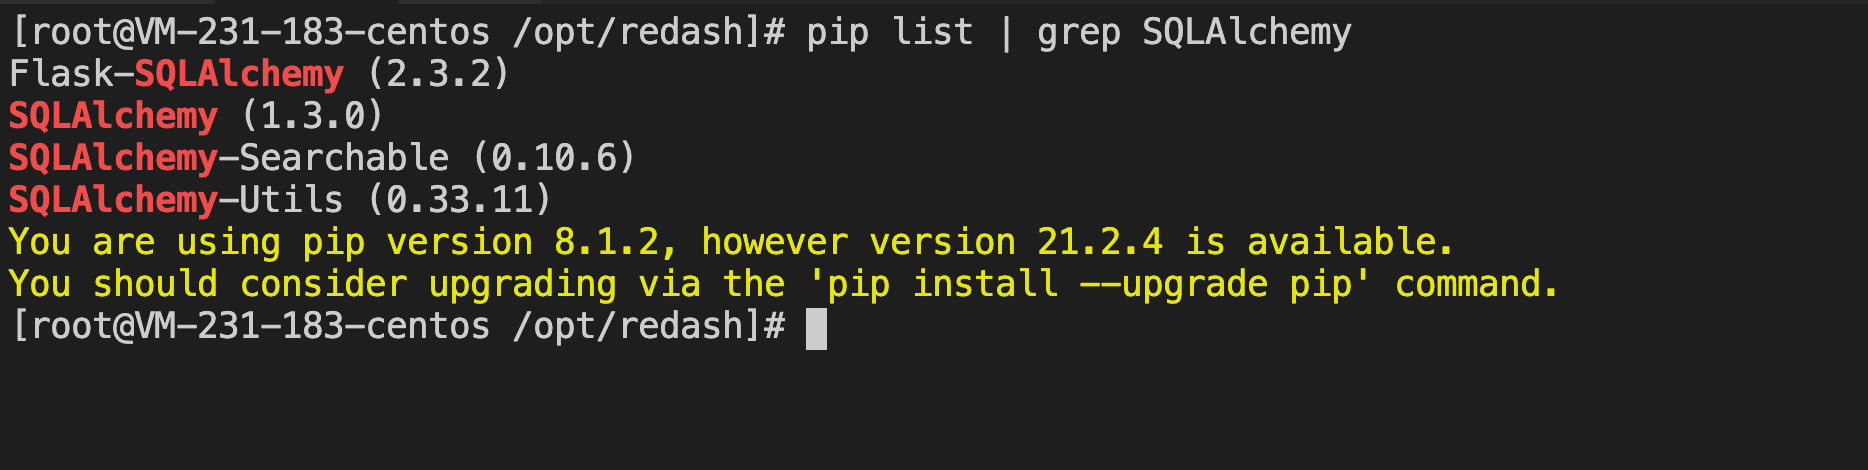Image resolution: width=1868 pixels, height=470 pixels.
Task: Click the version (0.33.11) text
Action: tap(459, 200)
